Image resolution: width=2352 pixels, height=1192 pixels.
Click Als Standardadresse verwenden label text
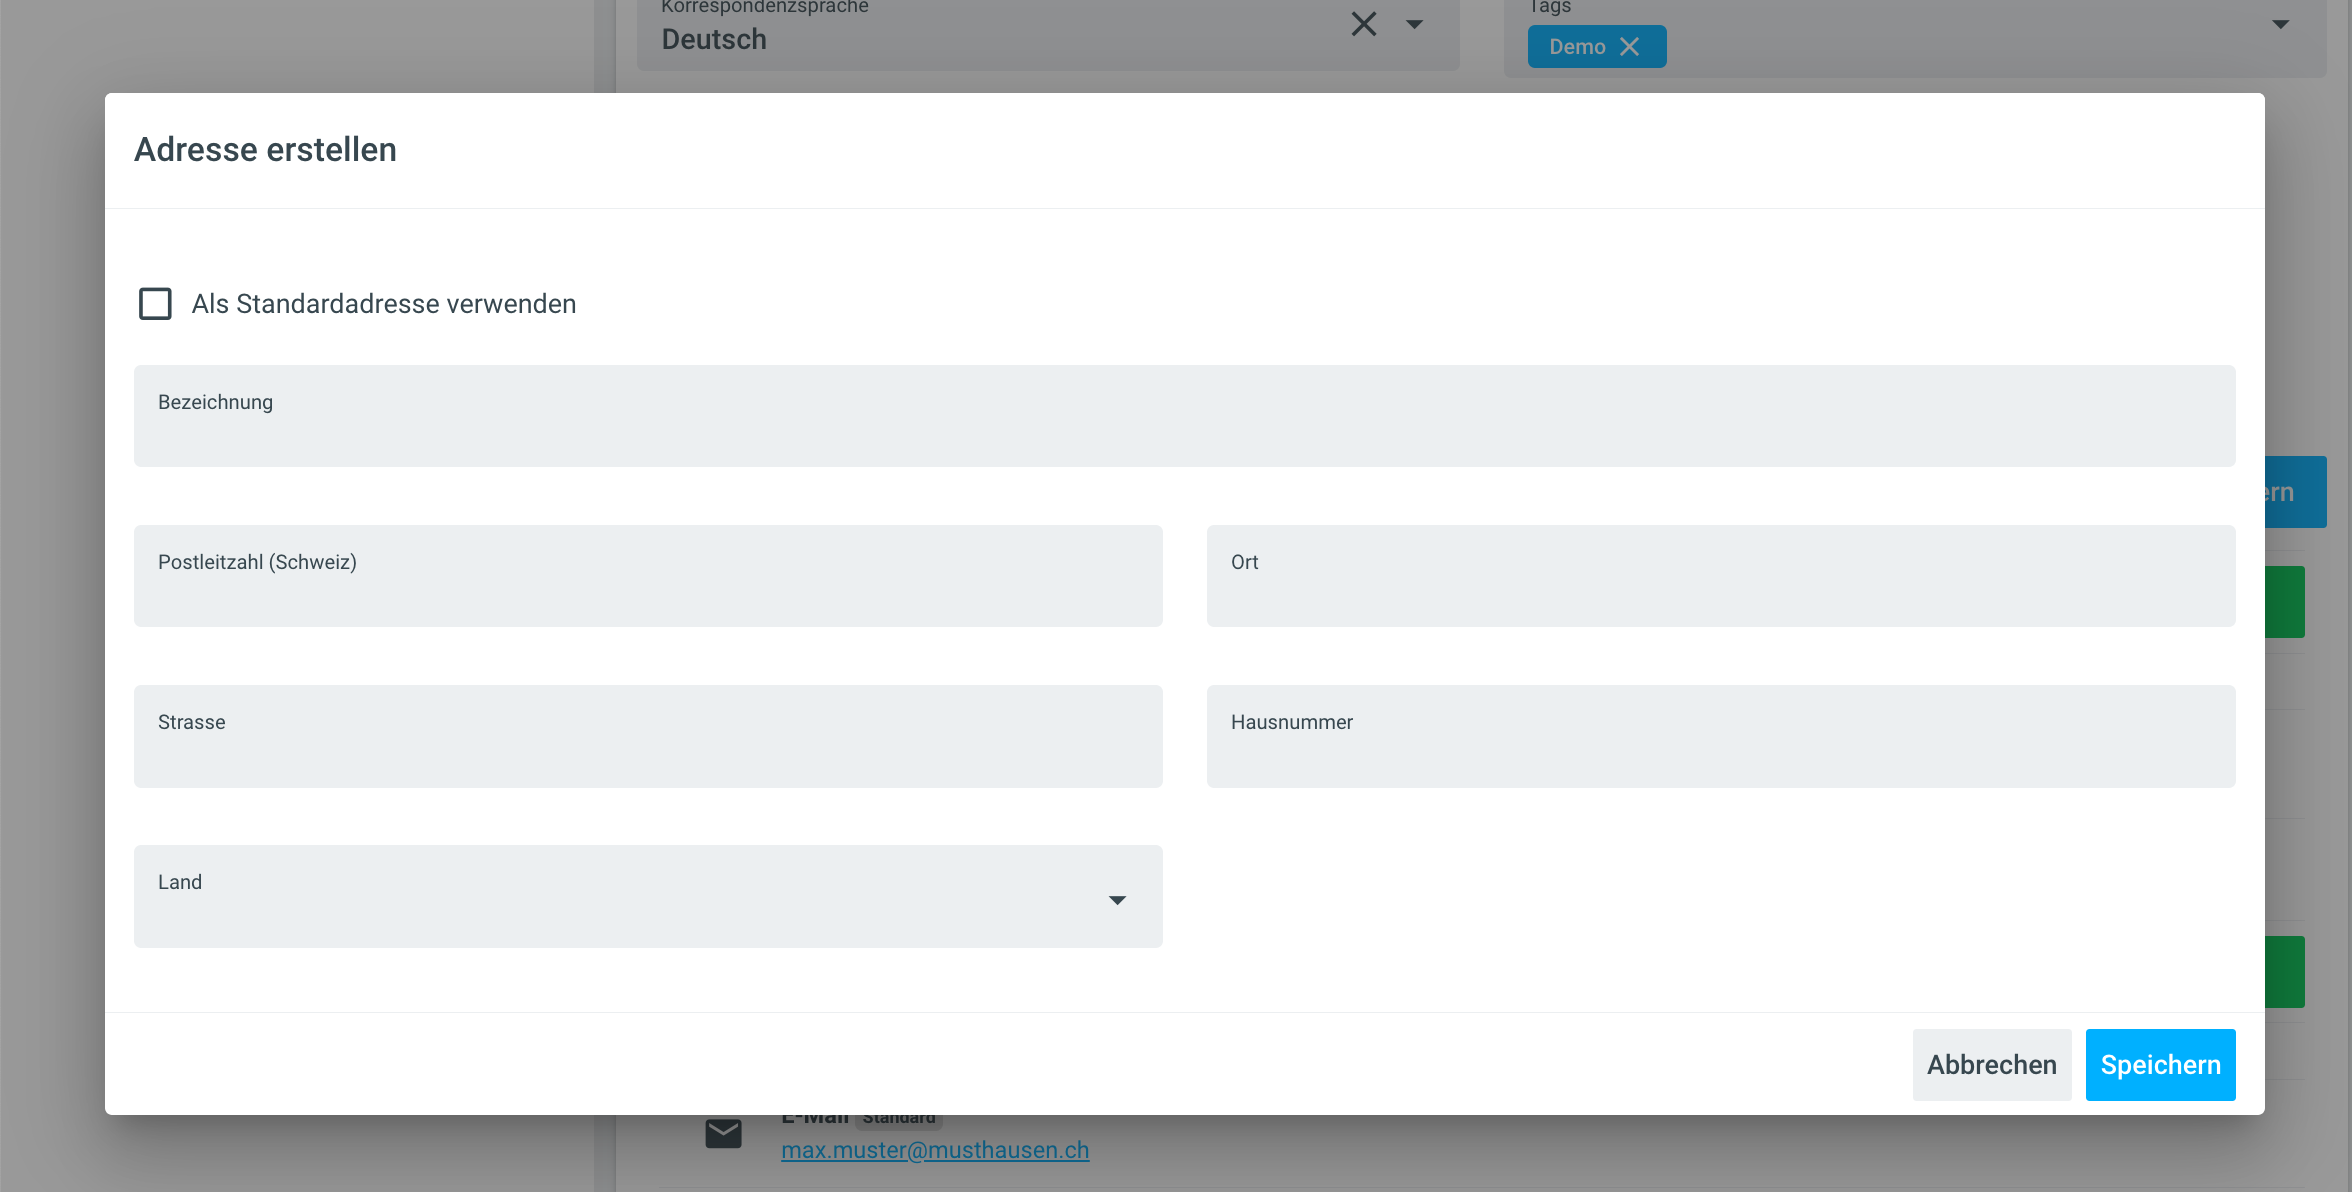pyautogui.click(x=384, y=304)
